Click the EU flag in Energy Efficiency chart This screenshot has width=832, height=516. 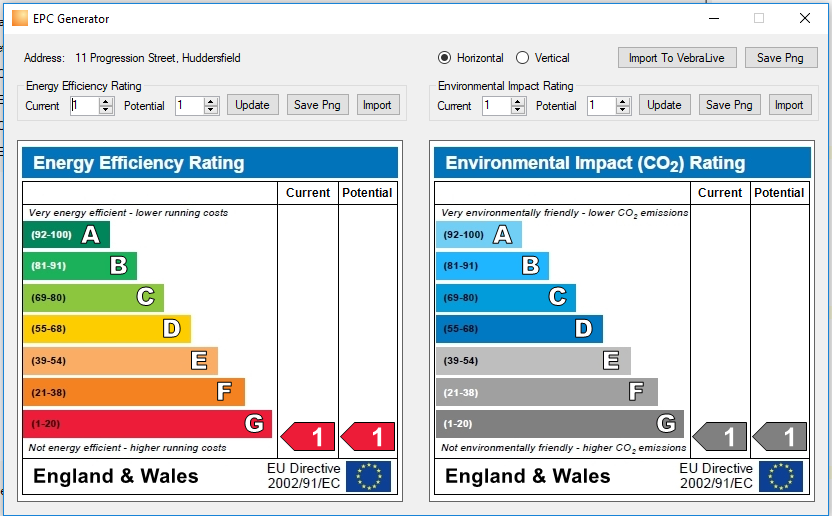(x=368, y=476)
